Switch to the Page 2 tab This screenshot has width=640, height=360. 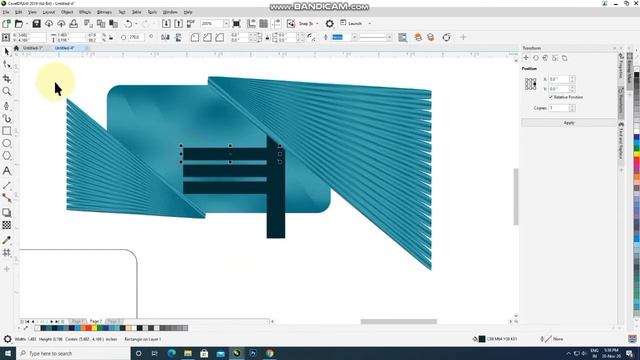coord(96,321)
